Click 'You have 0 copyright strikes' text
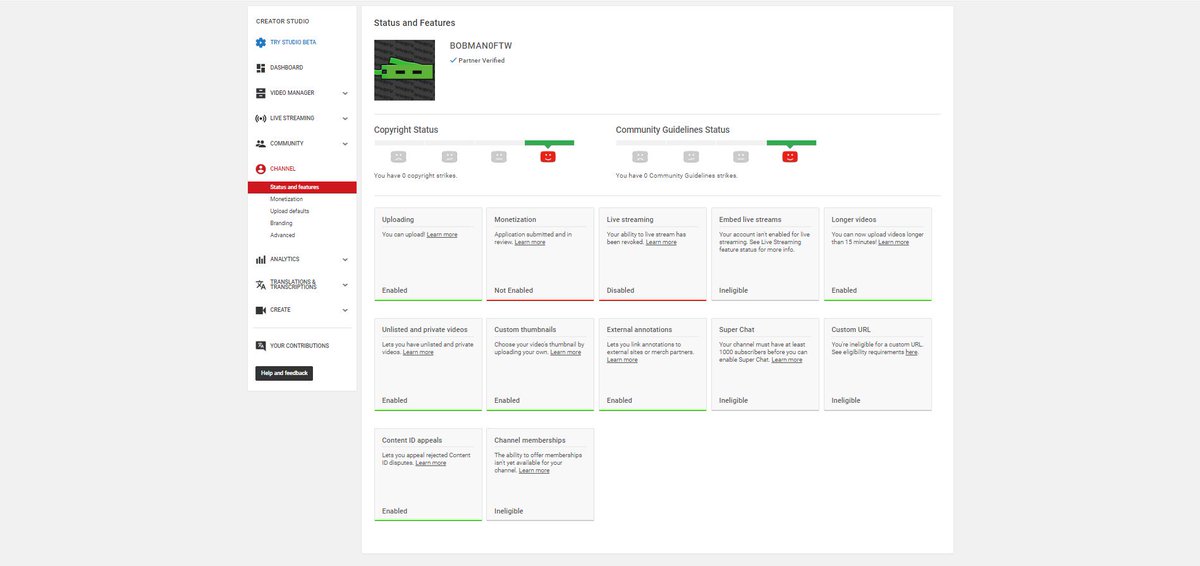The height and width of the screenshot is (566, 1200). 416,175
